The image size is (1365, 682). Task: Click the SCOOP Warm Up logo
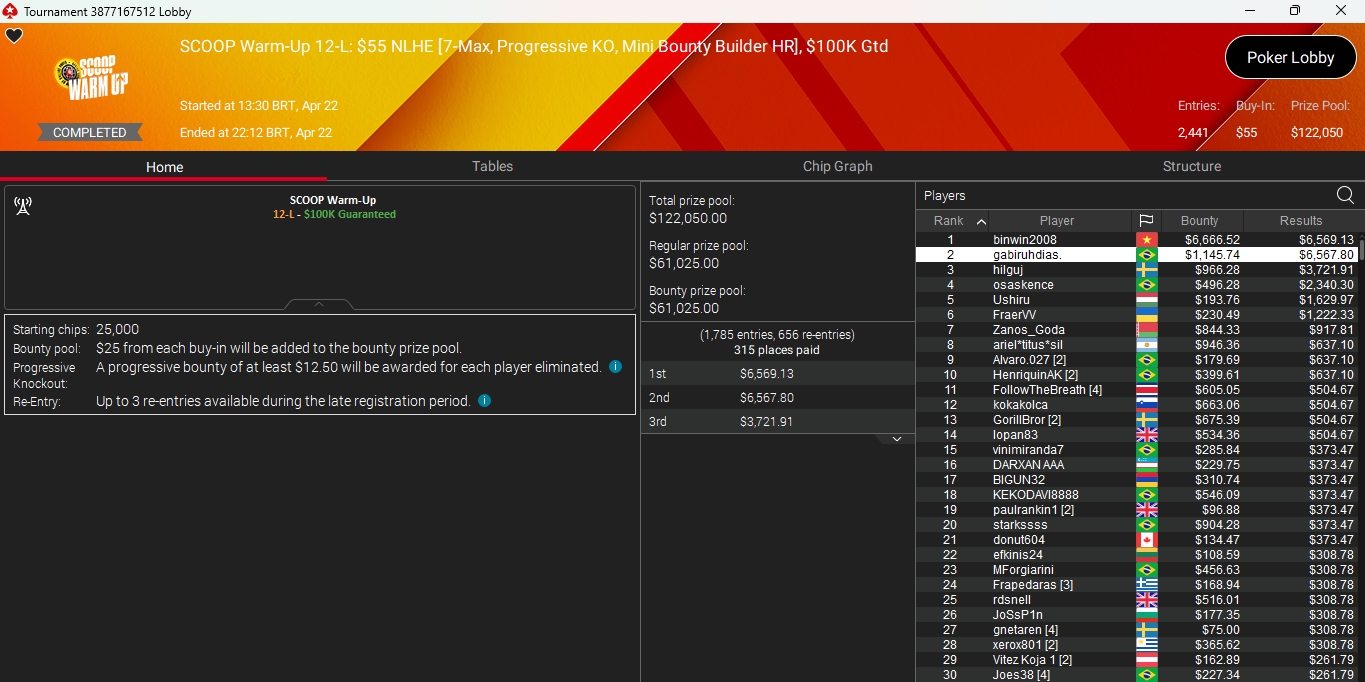(91, 79)
